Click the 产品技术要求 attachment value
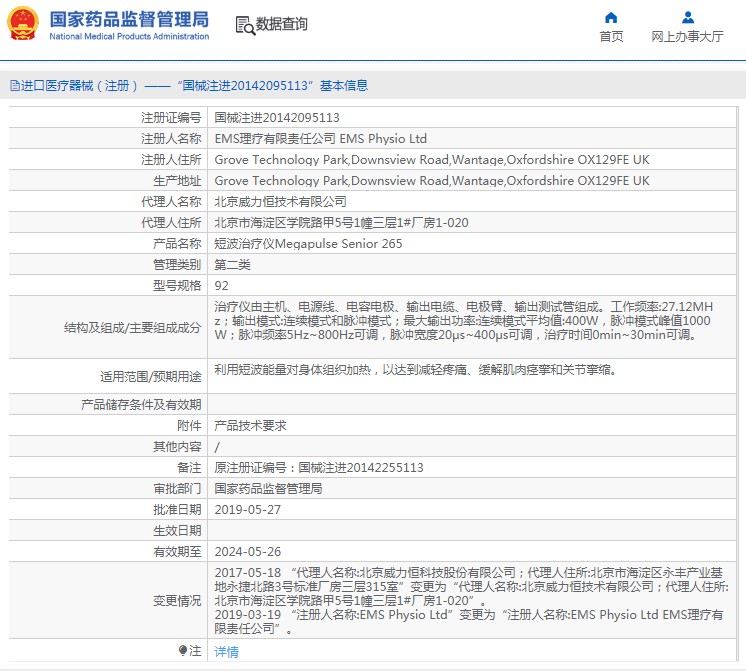Image resolution: width=746 pixels, height=671 pixels. (250, 425)
